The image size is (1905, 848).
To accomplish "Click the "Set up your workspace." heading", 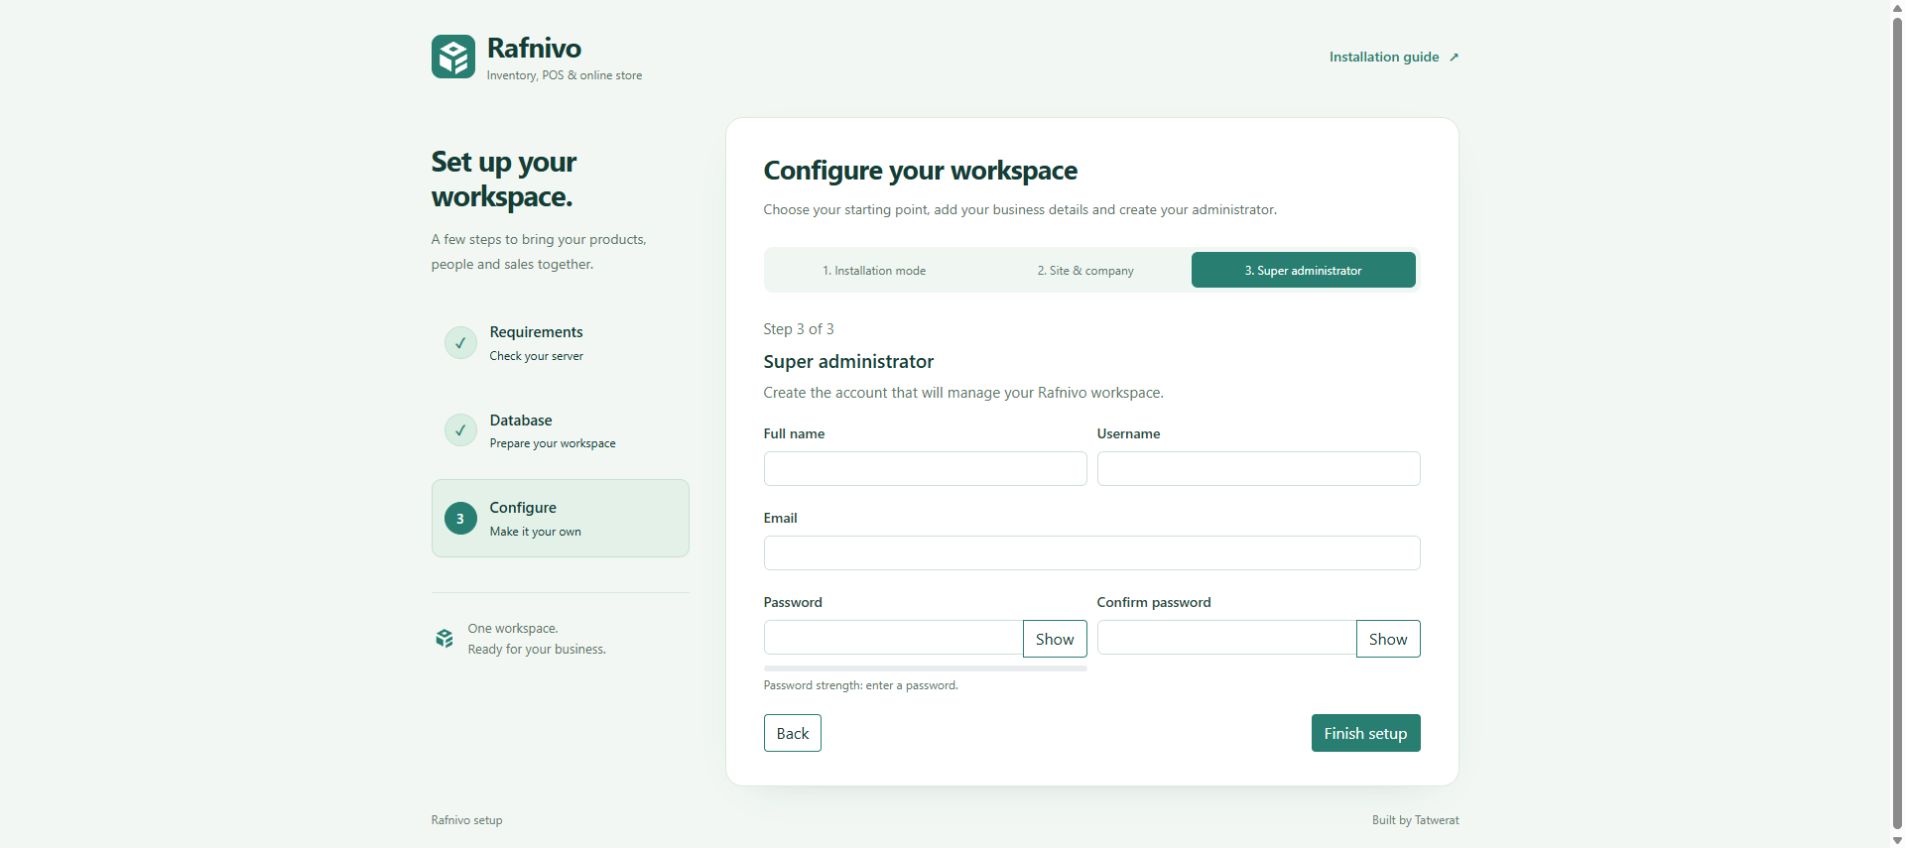I will coord(503,179).
